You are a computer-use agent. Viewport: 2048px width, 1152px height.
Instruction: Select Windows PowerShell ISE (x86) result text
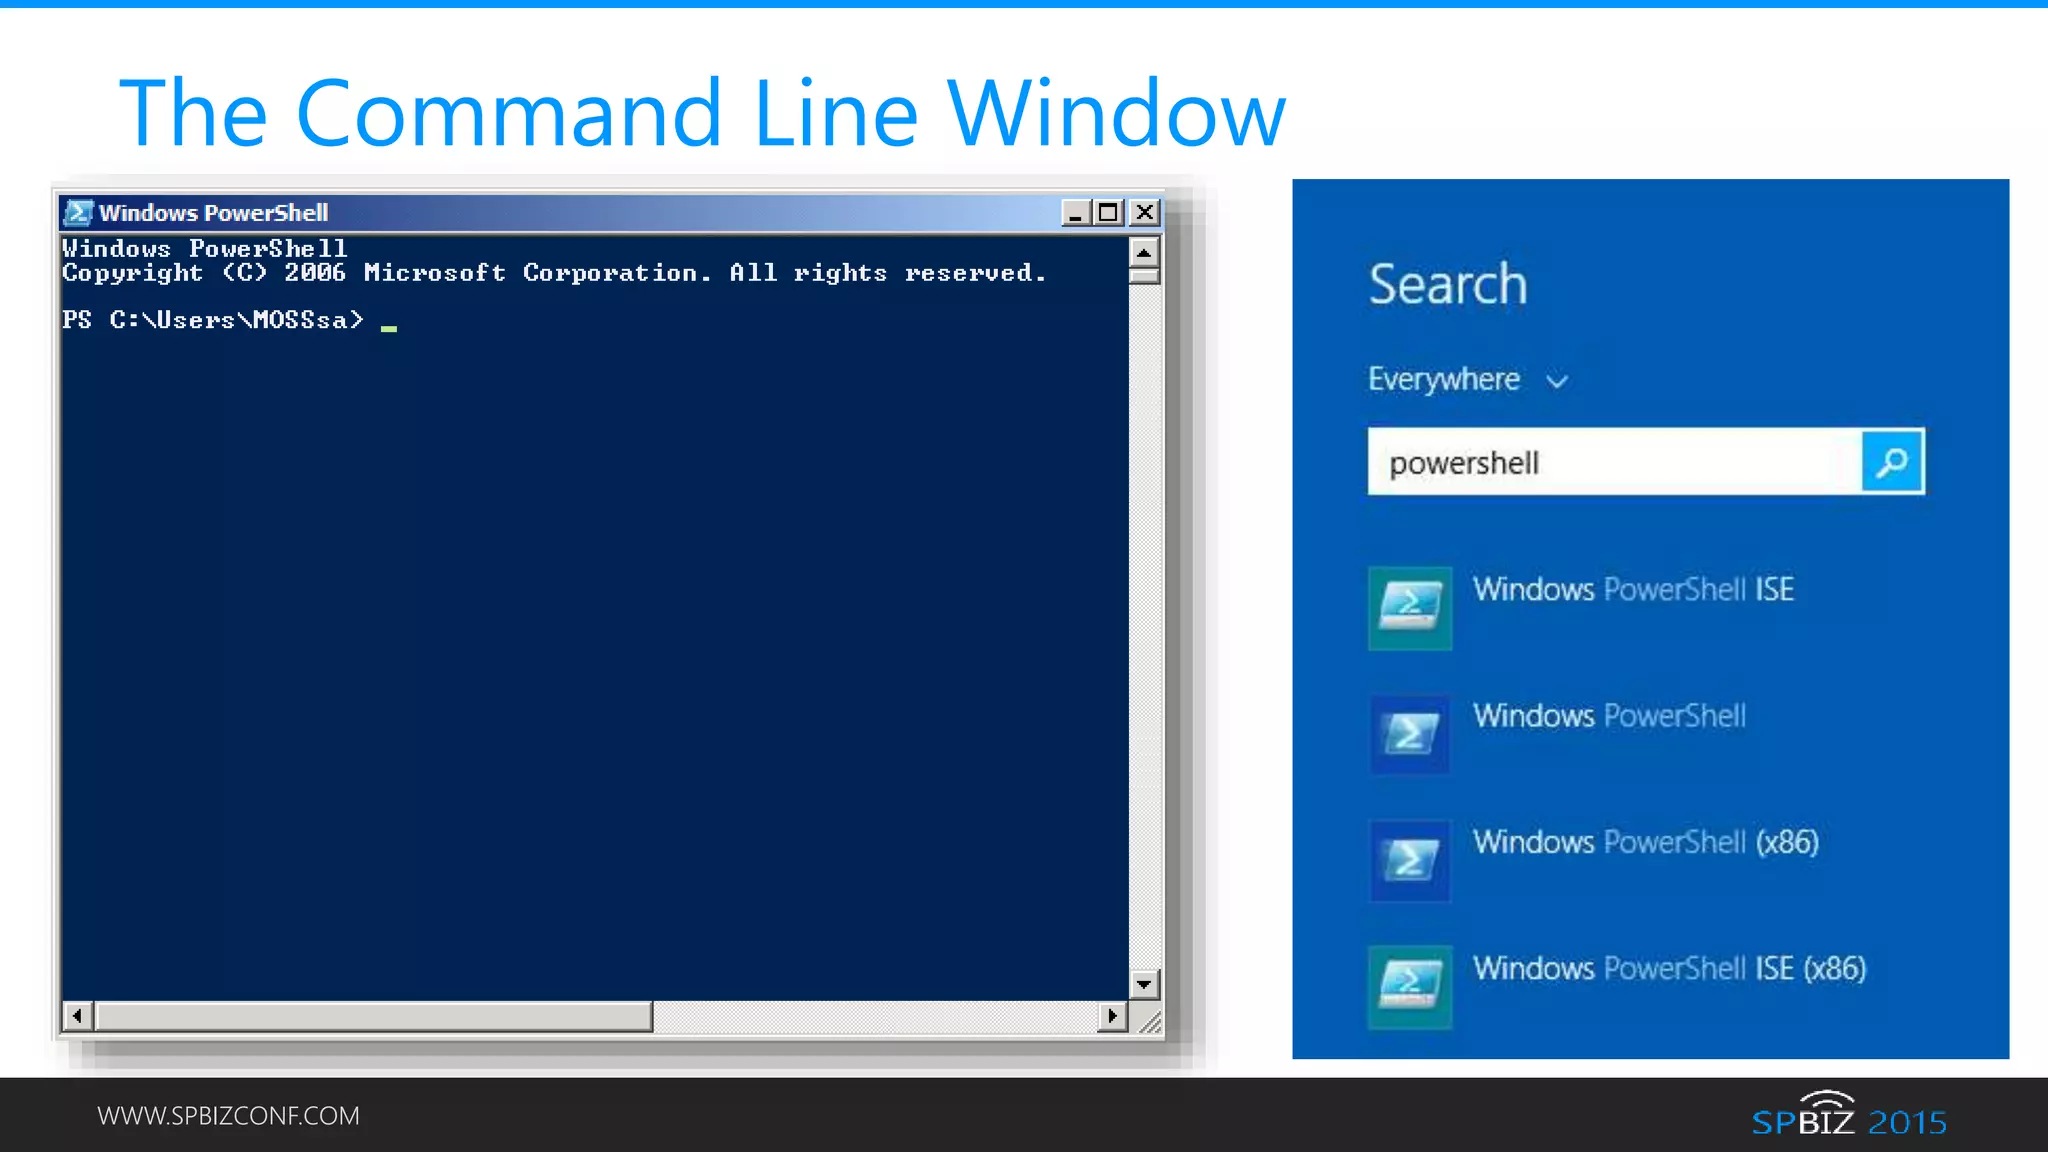coord(1669,968)
